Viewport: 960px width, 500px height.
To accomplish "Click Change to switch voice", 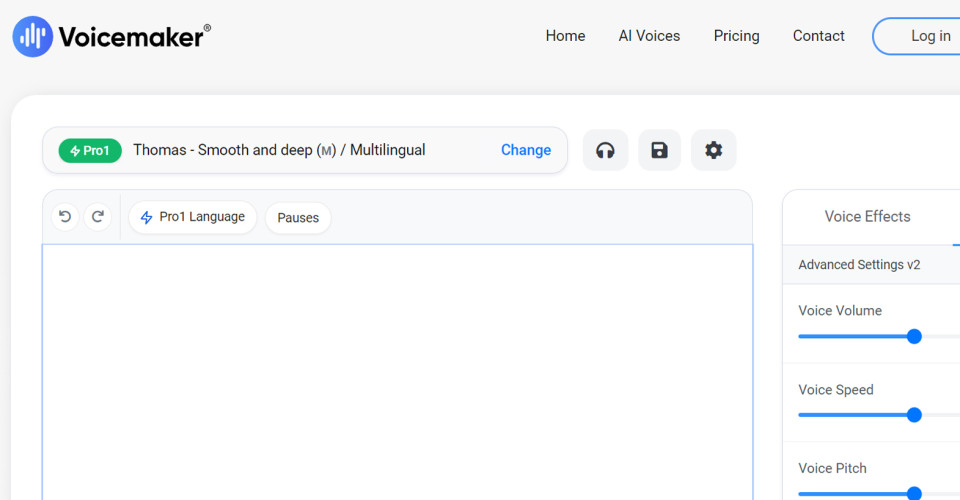I will (x=526, y=150).
